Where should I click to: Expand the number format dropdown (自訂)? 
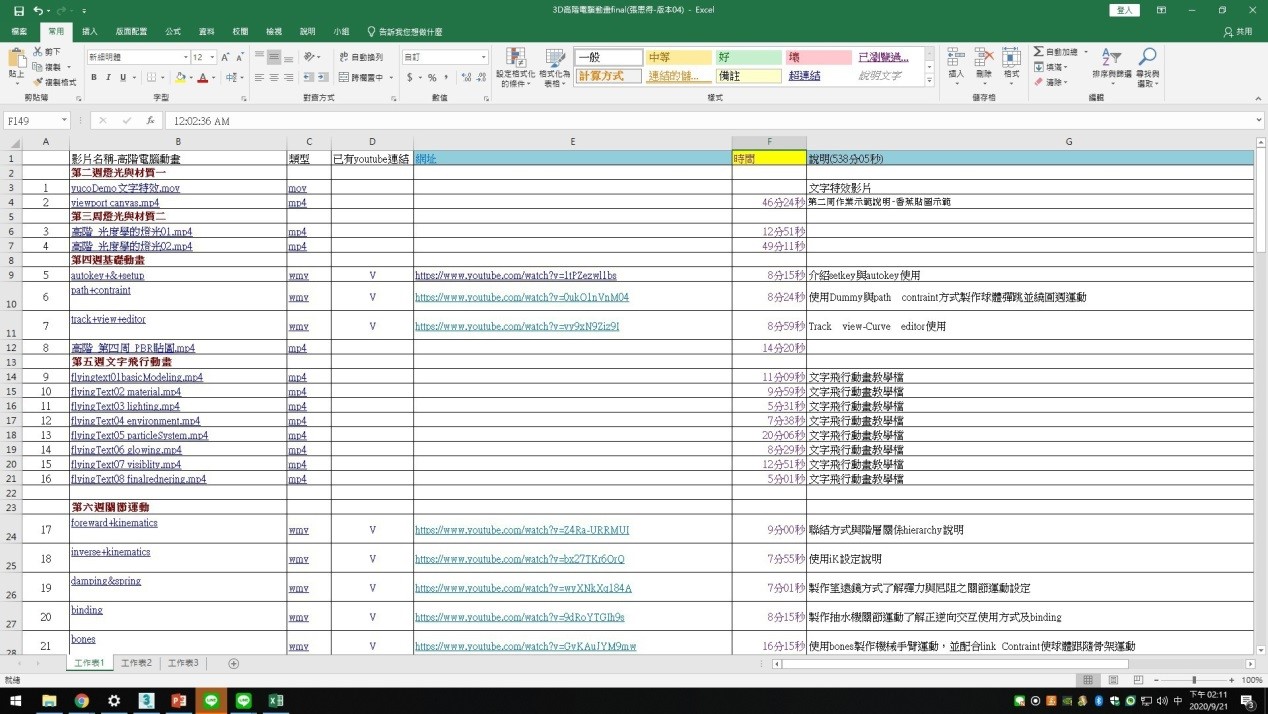483,58
